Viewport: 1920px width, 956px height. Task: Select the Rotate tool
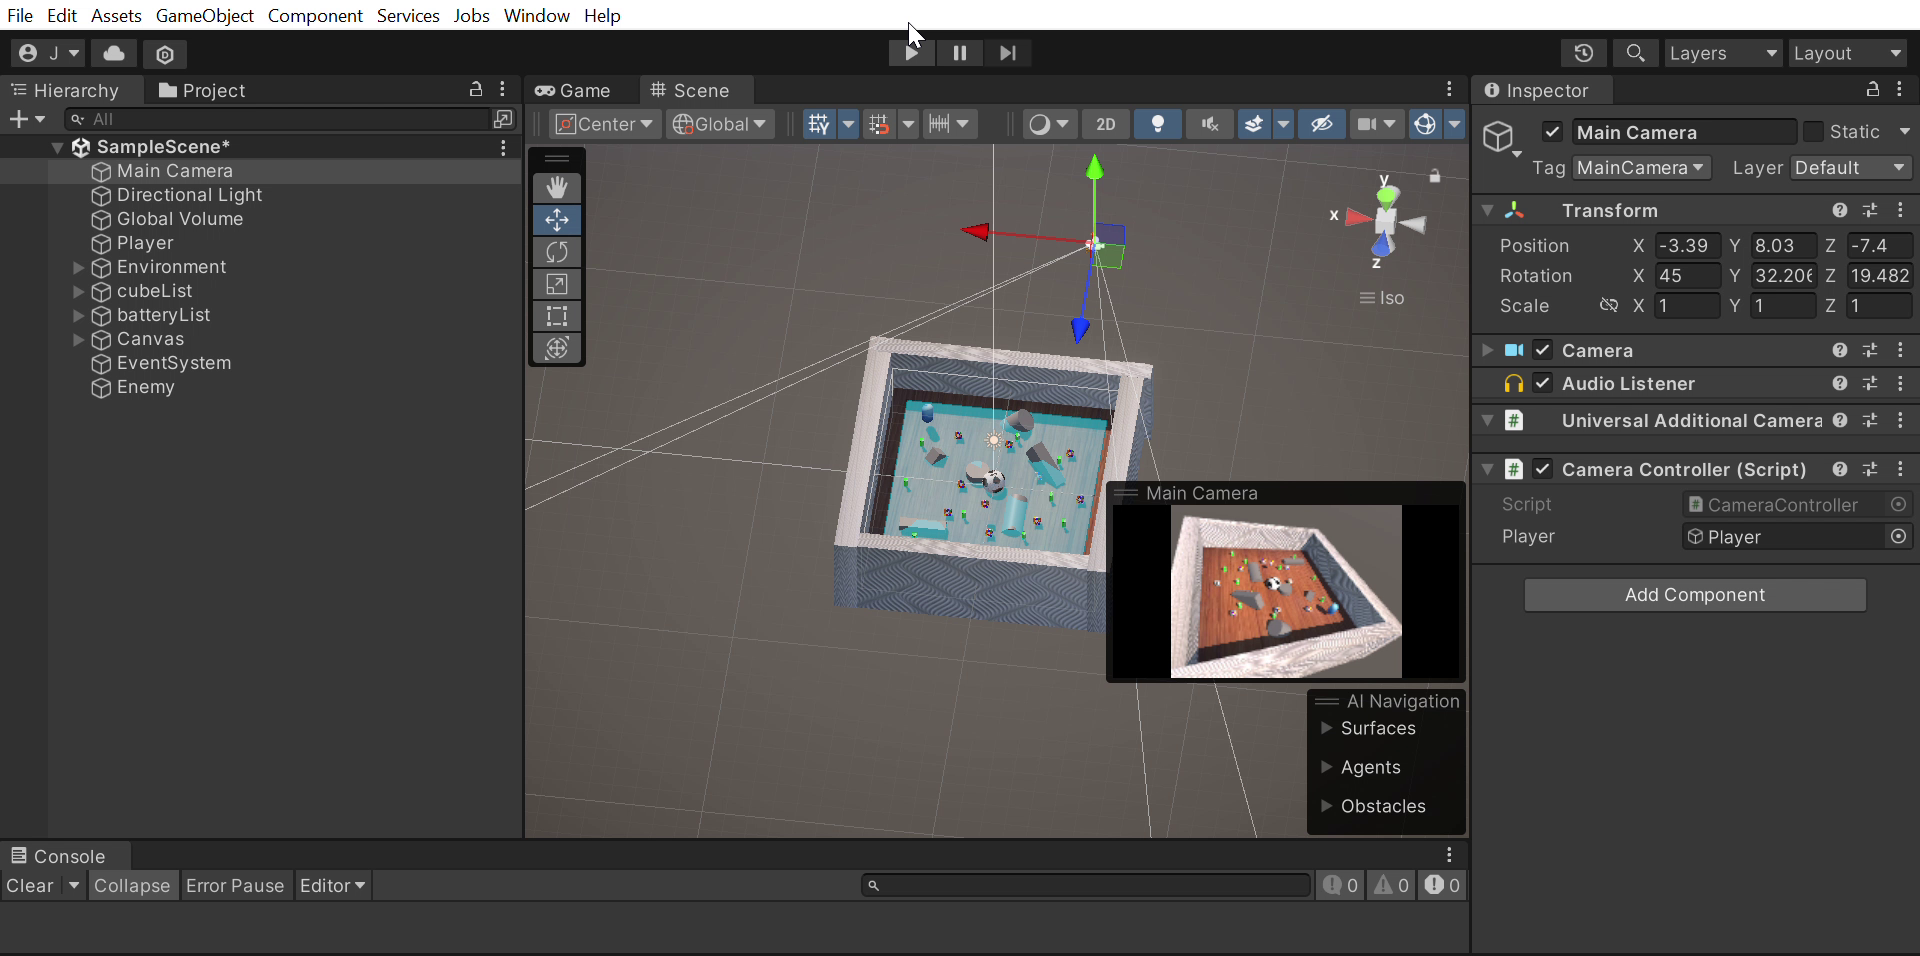pyautogui.click(x=556, y=252)
